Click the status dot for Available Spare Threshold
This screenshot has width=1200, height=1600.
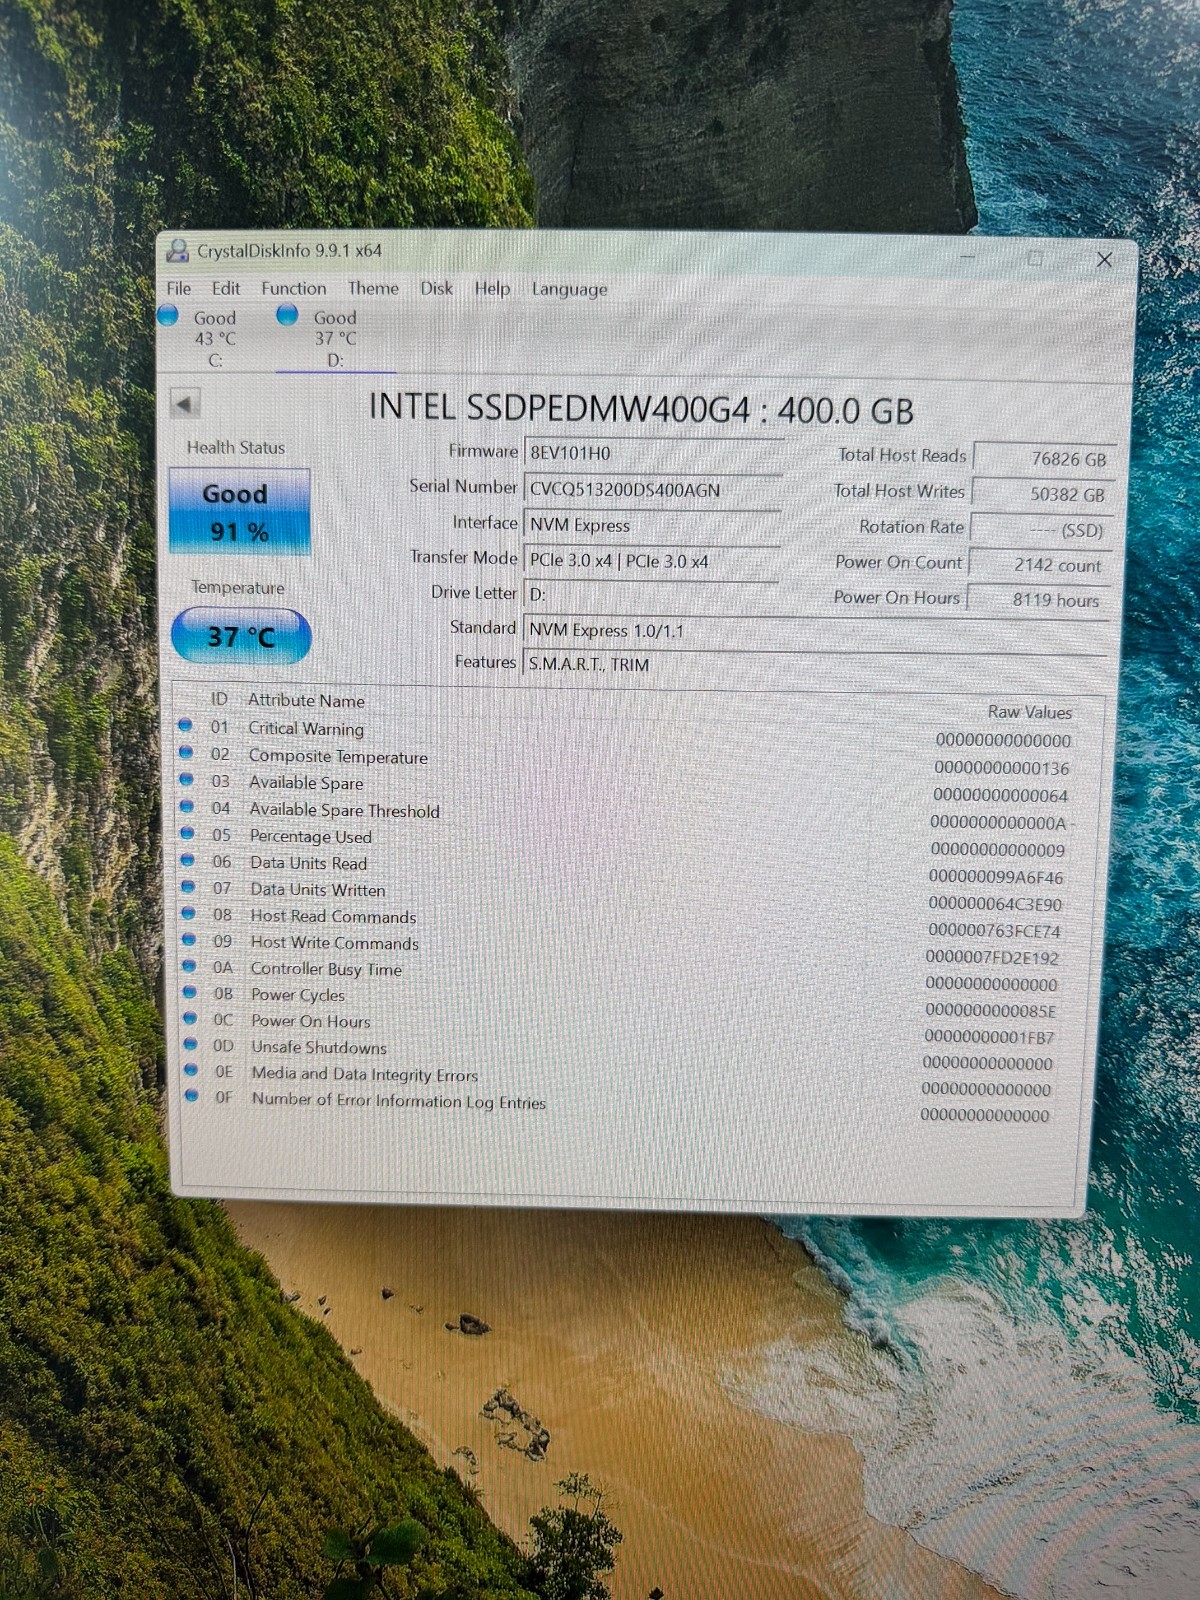[x=187, y=807]
